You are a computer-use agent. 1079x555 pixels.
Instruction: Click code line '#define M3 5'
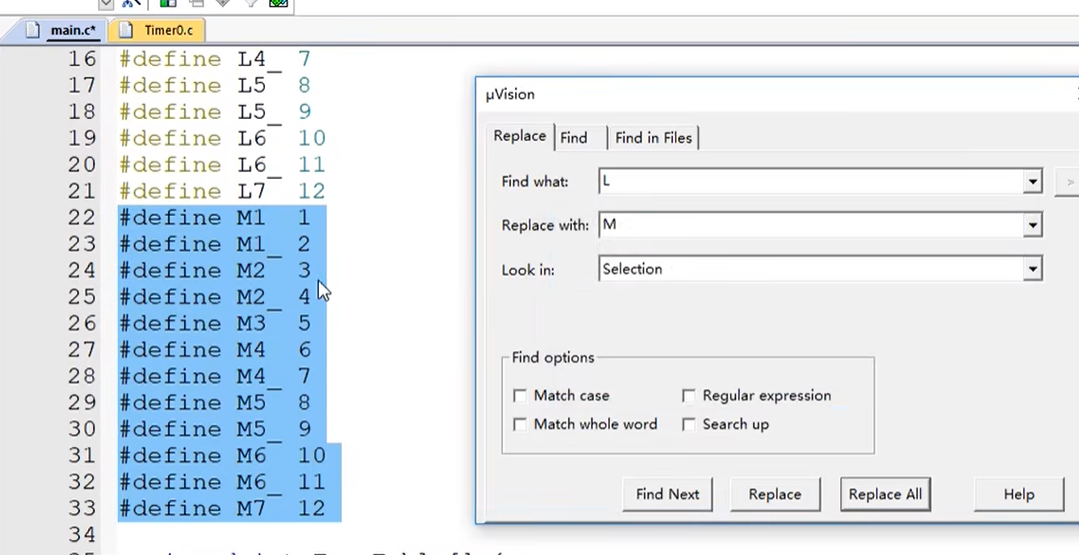pyautogui.click(x=215, y=323)
